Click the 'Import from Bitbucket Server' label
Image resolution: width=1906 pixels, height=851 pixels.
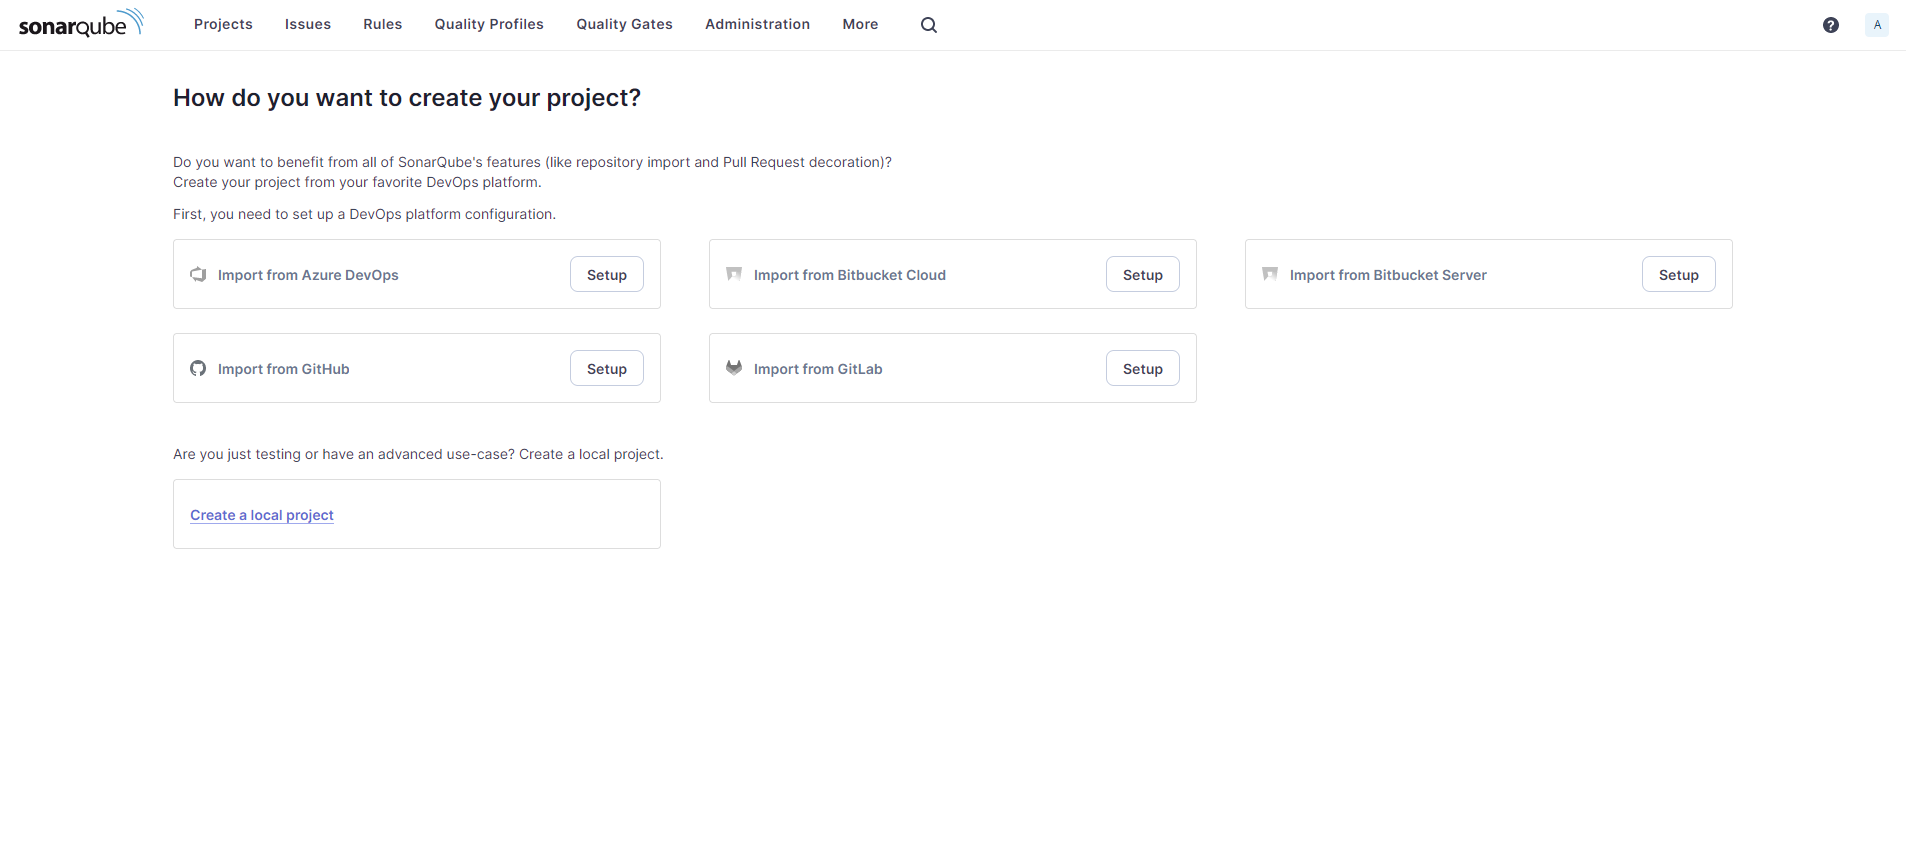(1388, 275)
